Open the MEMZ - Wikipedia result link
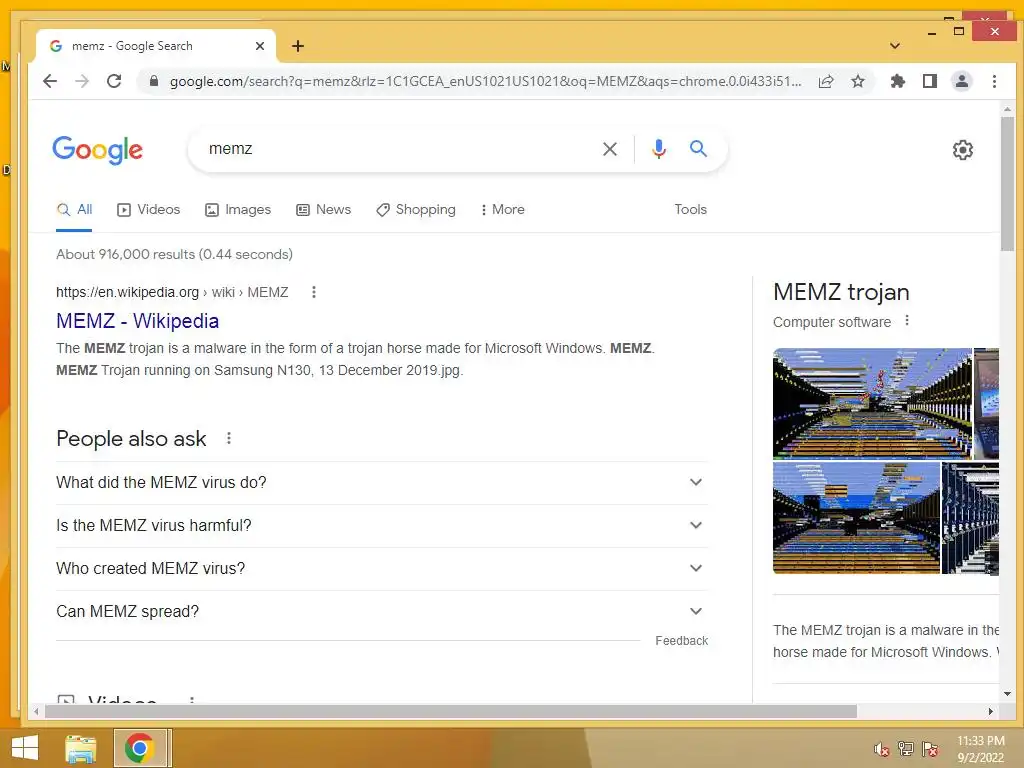1024x768 pixels. [x=137, y=321]
